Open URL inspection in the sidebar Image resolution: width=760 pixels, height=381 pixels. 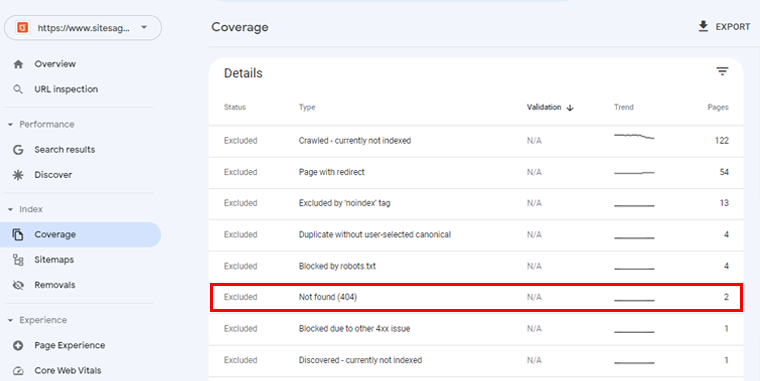(x=66, y=89)
